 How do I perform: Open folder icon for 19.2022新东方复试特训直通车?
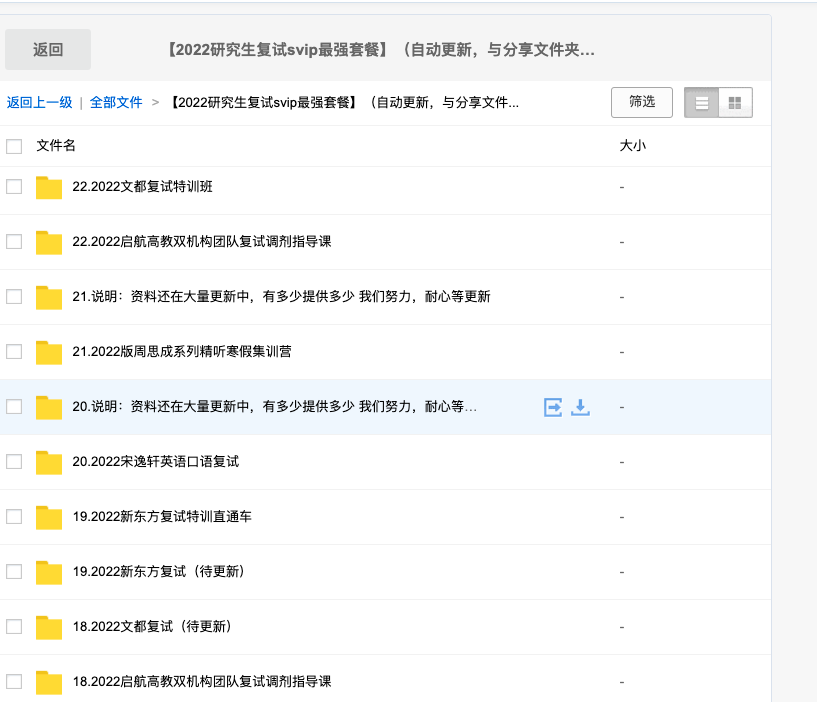click(x=49, y=517)
